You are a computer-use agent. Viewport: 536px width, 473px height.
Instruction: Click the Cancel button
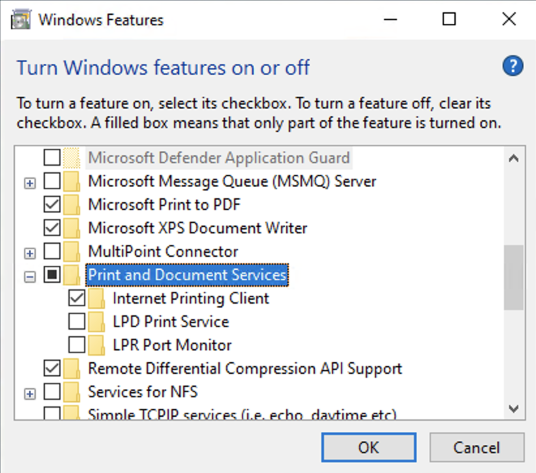pyautogui.click(x=477, y=447)
